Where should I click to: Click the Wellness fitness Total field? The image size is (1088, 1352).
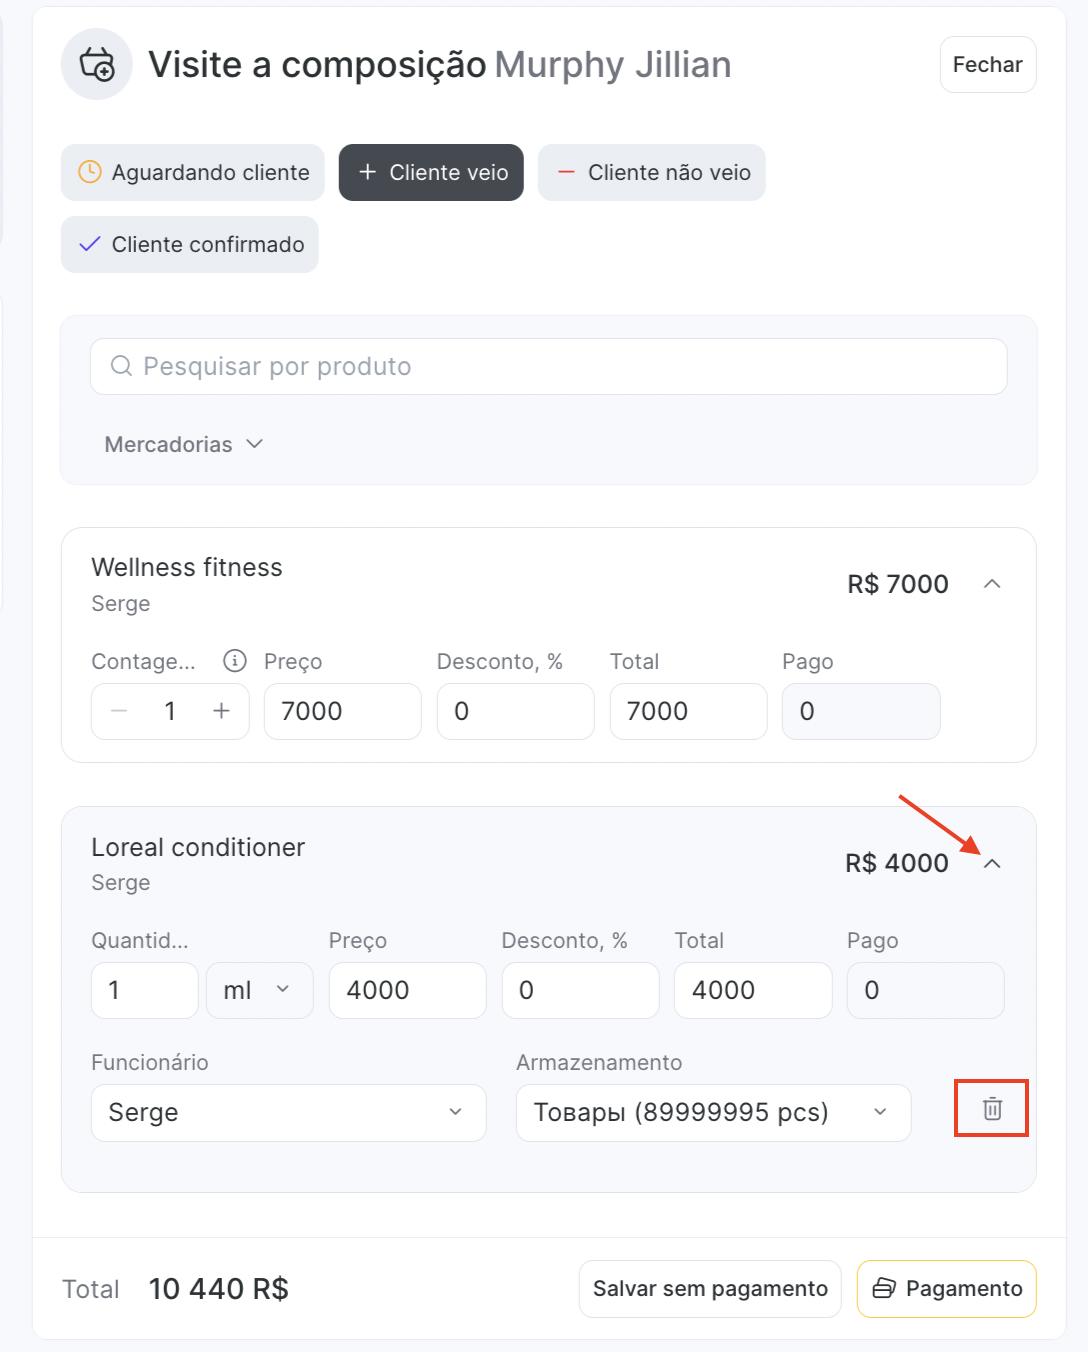coord(689,711)
